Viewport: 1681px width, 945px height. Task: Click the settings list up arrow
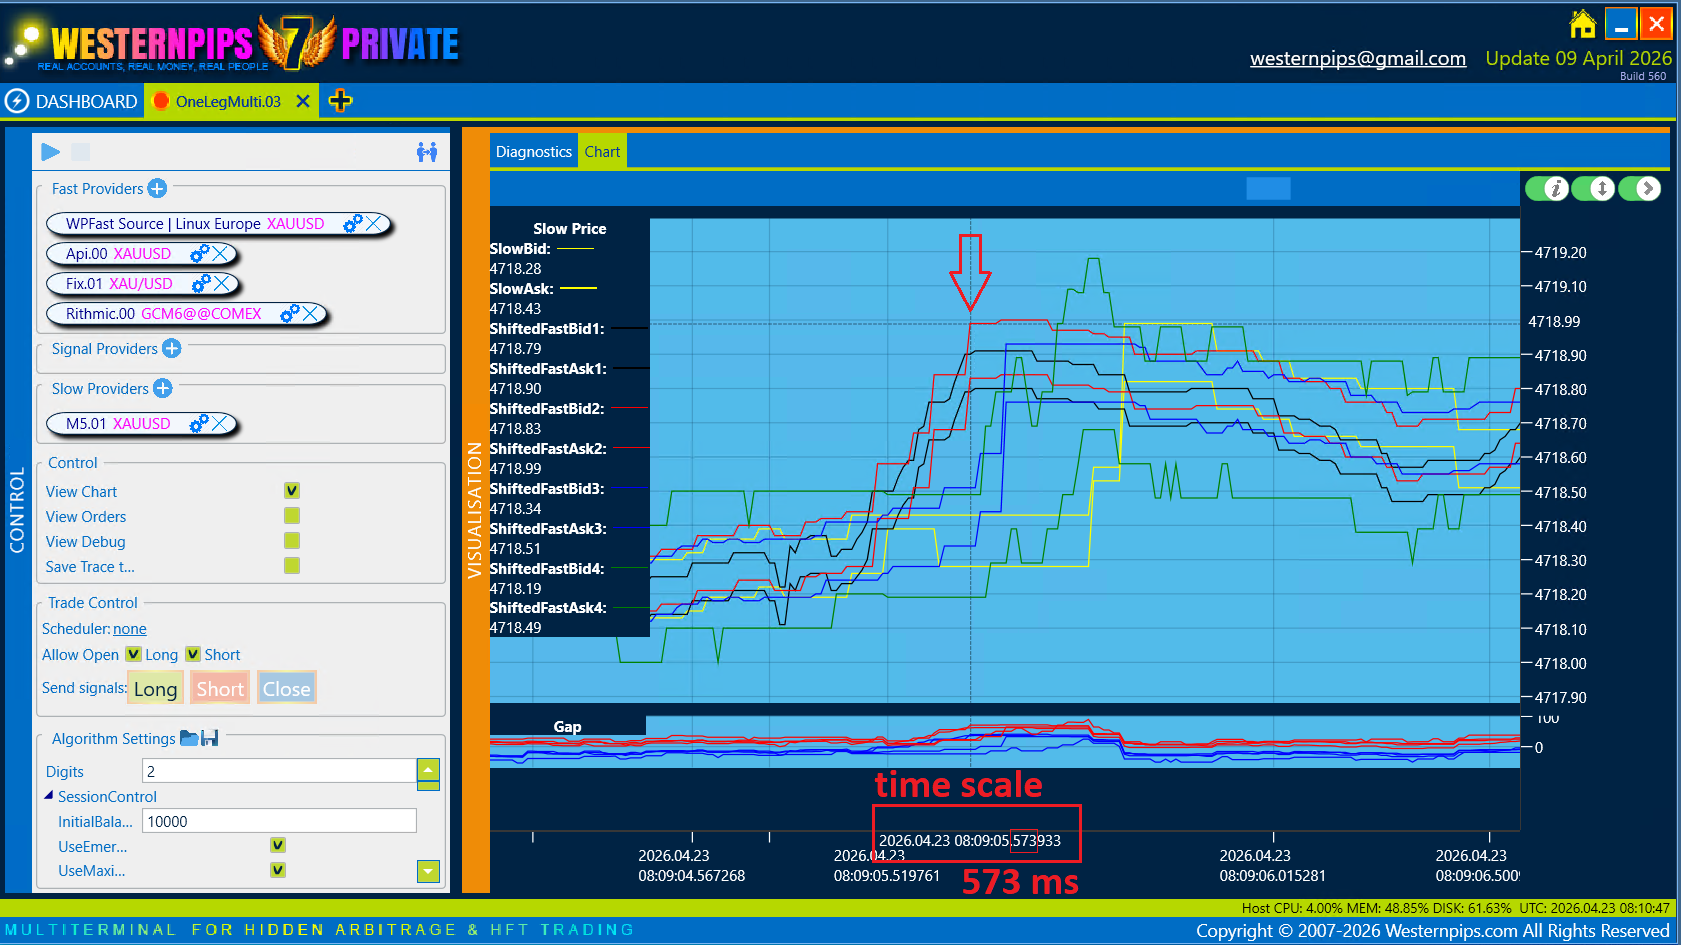[x=428, y=770]
